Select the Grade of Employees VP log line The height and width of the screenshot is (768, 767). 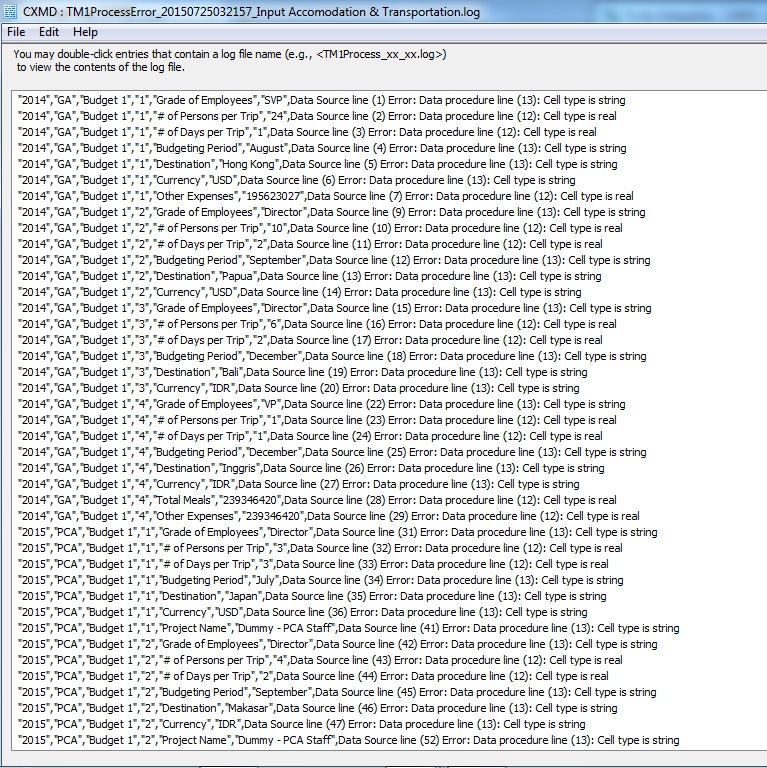click(322, 404)
